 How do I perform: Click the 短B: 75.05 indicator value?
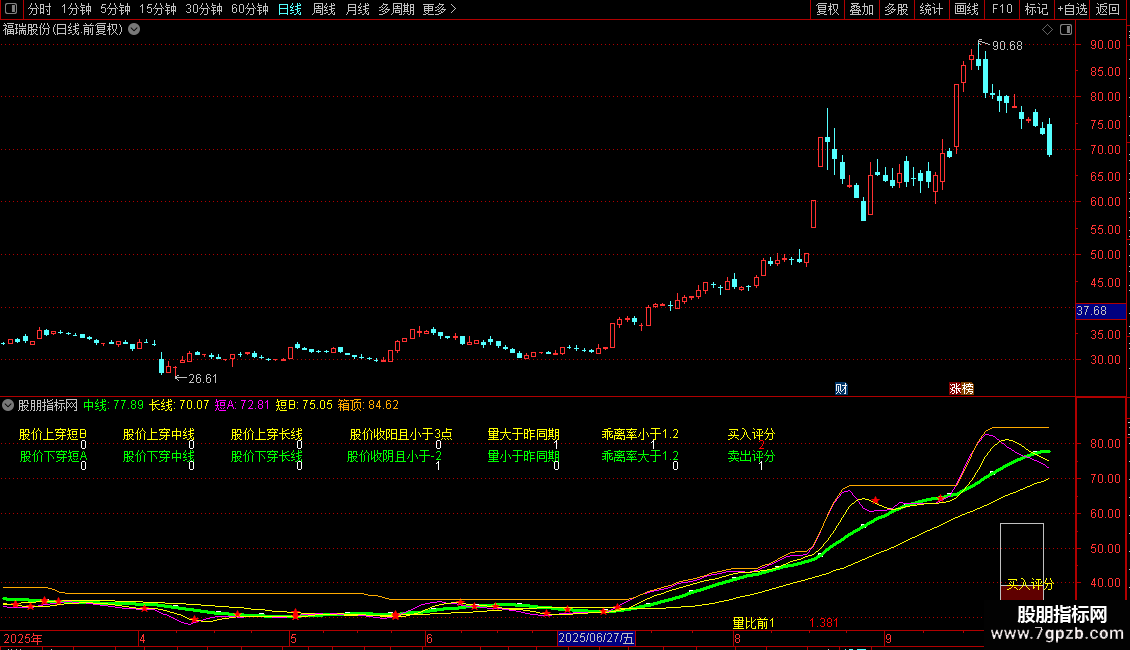[304, 405]
